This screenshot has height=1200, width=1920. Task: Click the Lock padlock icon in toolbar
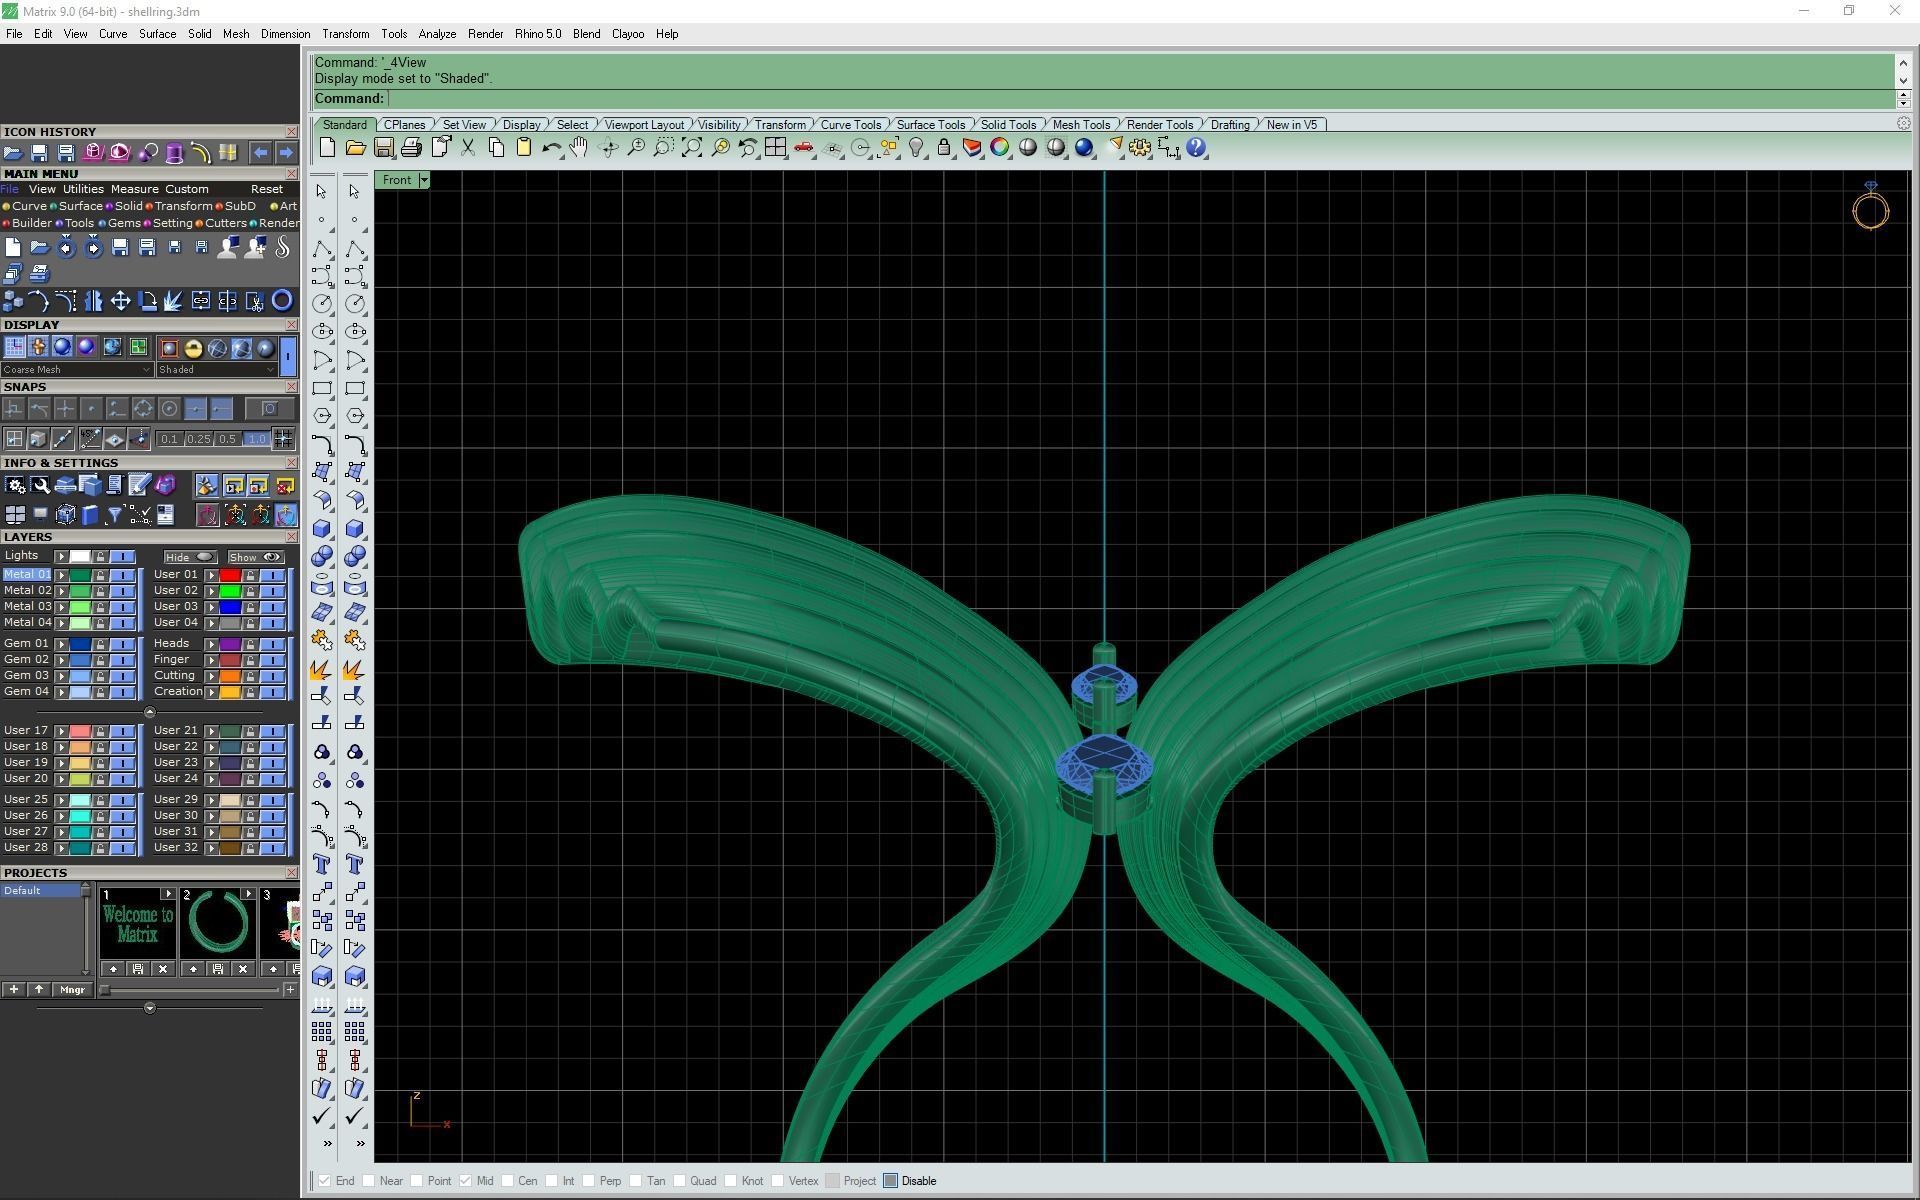(943, 148)
